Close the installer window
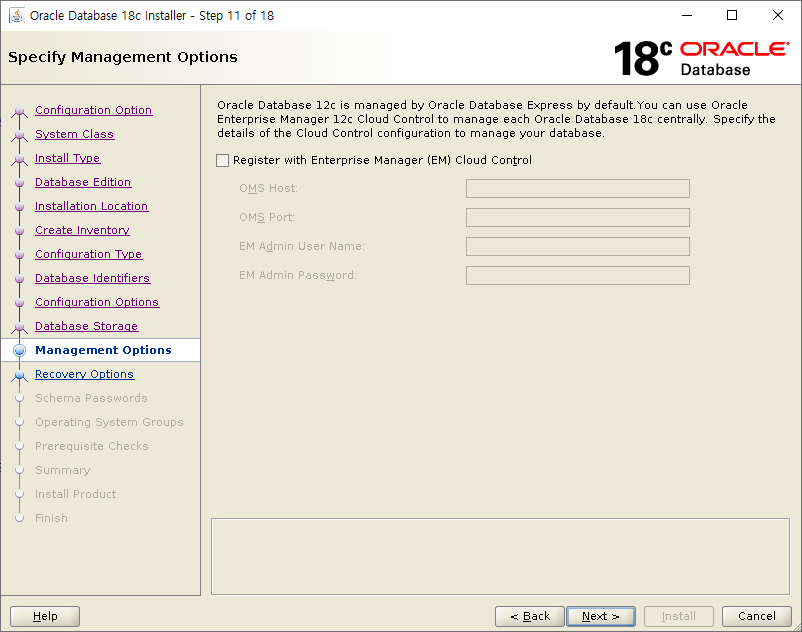The image size is (802, 632). 777,15
